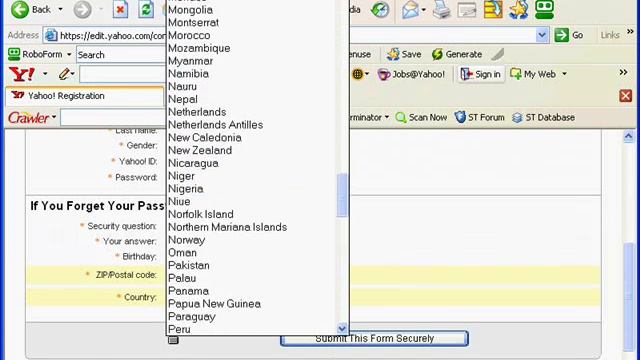The height and width of the screenshot is (360, 640).
Task: Click the Back arrow icon
Action: pos(20,9)
